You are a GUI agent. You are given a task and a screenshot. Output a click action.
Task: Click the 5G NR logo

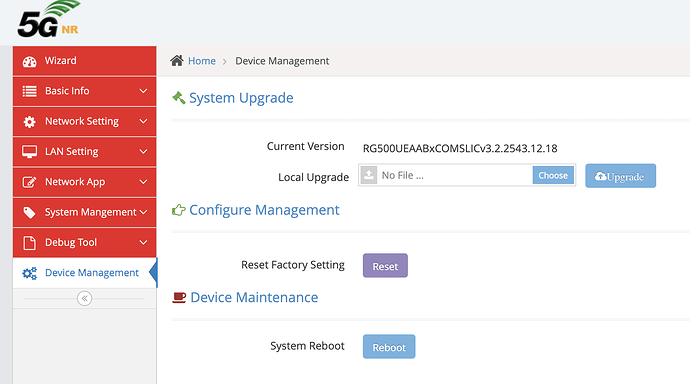49,19
